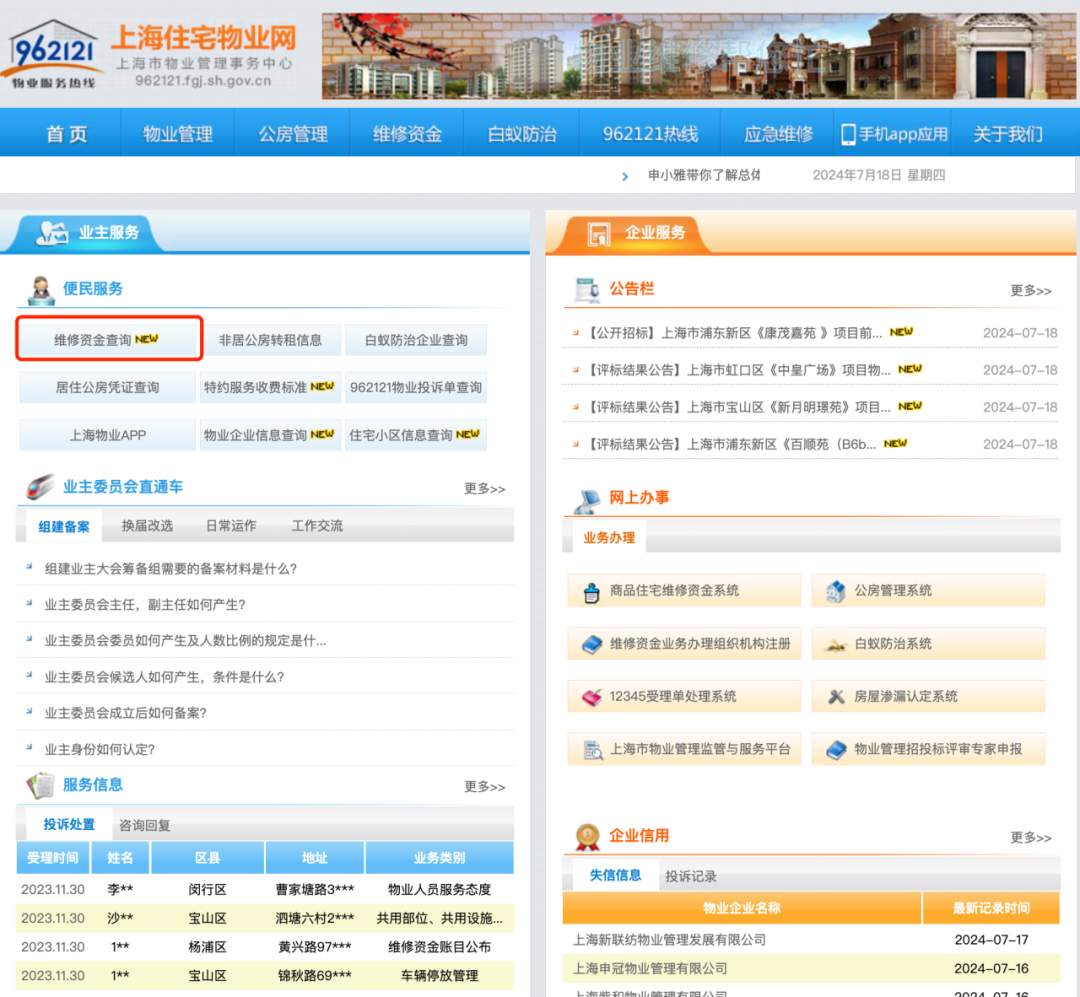The height and width of the screenshot is (997, 1080).
Task: Click the 房屋渗漏认定系统 tools icon
Action: [x=836, y=697]
